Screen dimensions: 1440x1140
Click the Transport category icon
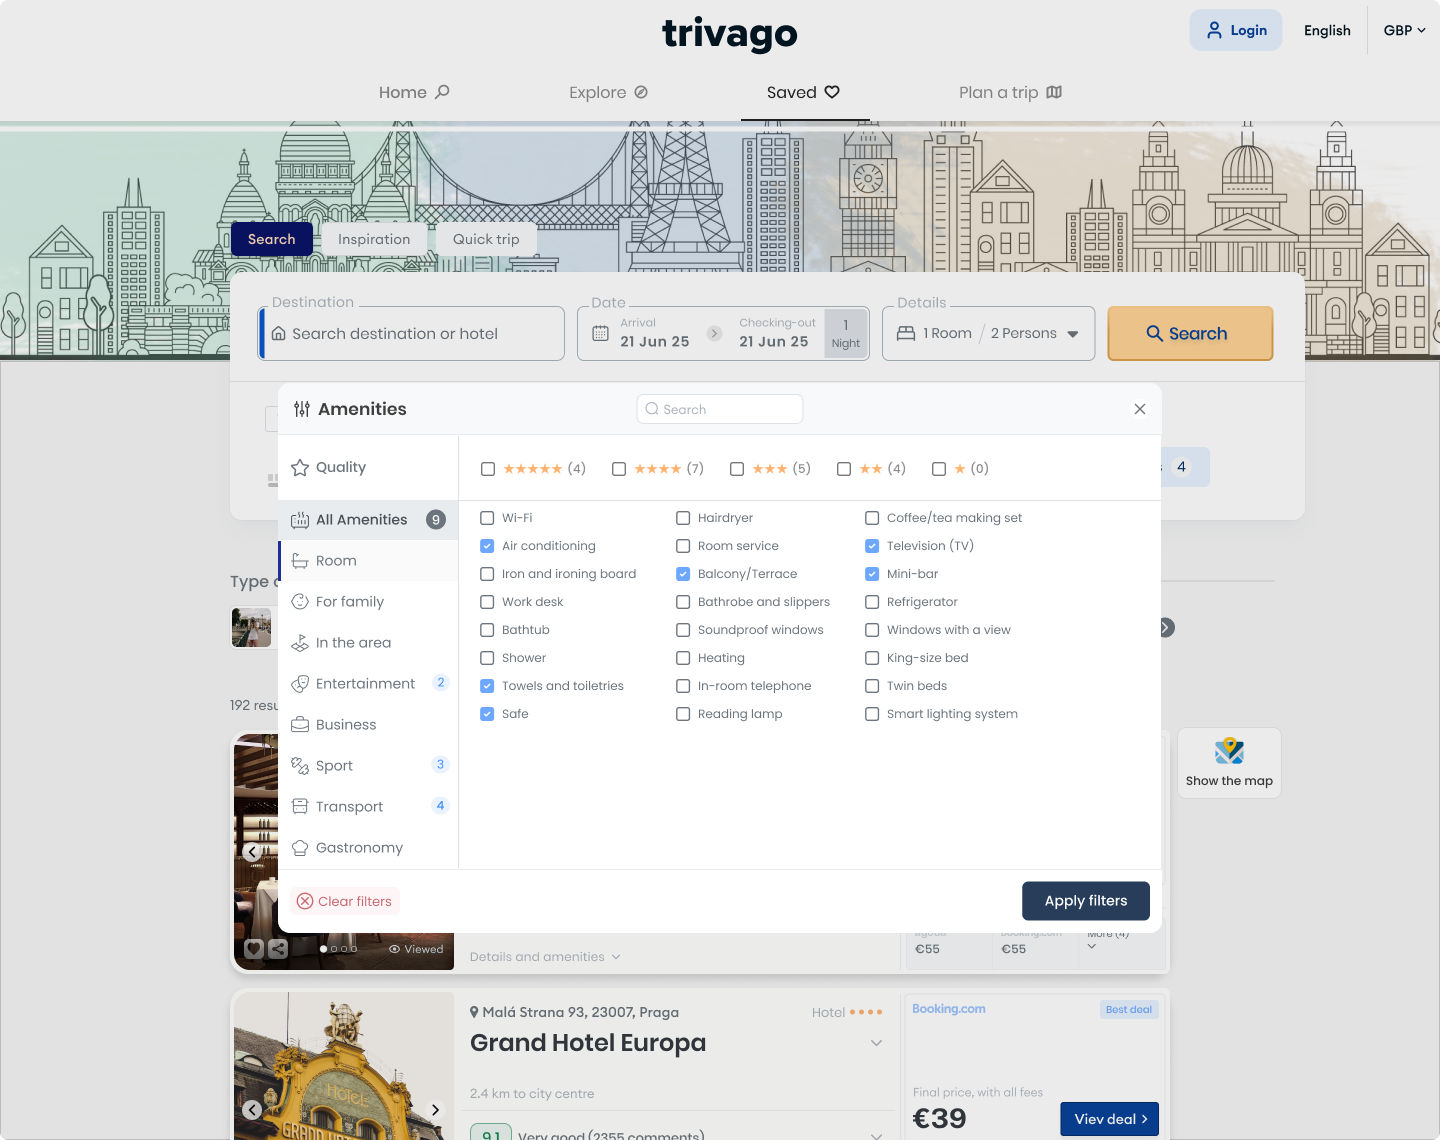[x=300, y=807]
